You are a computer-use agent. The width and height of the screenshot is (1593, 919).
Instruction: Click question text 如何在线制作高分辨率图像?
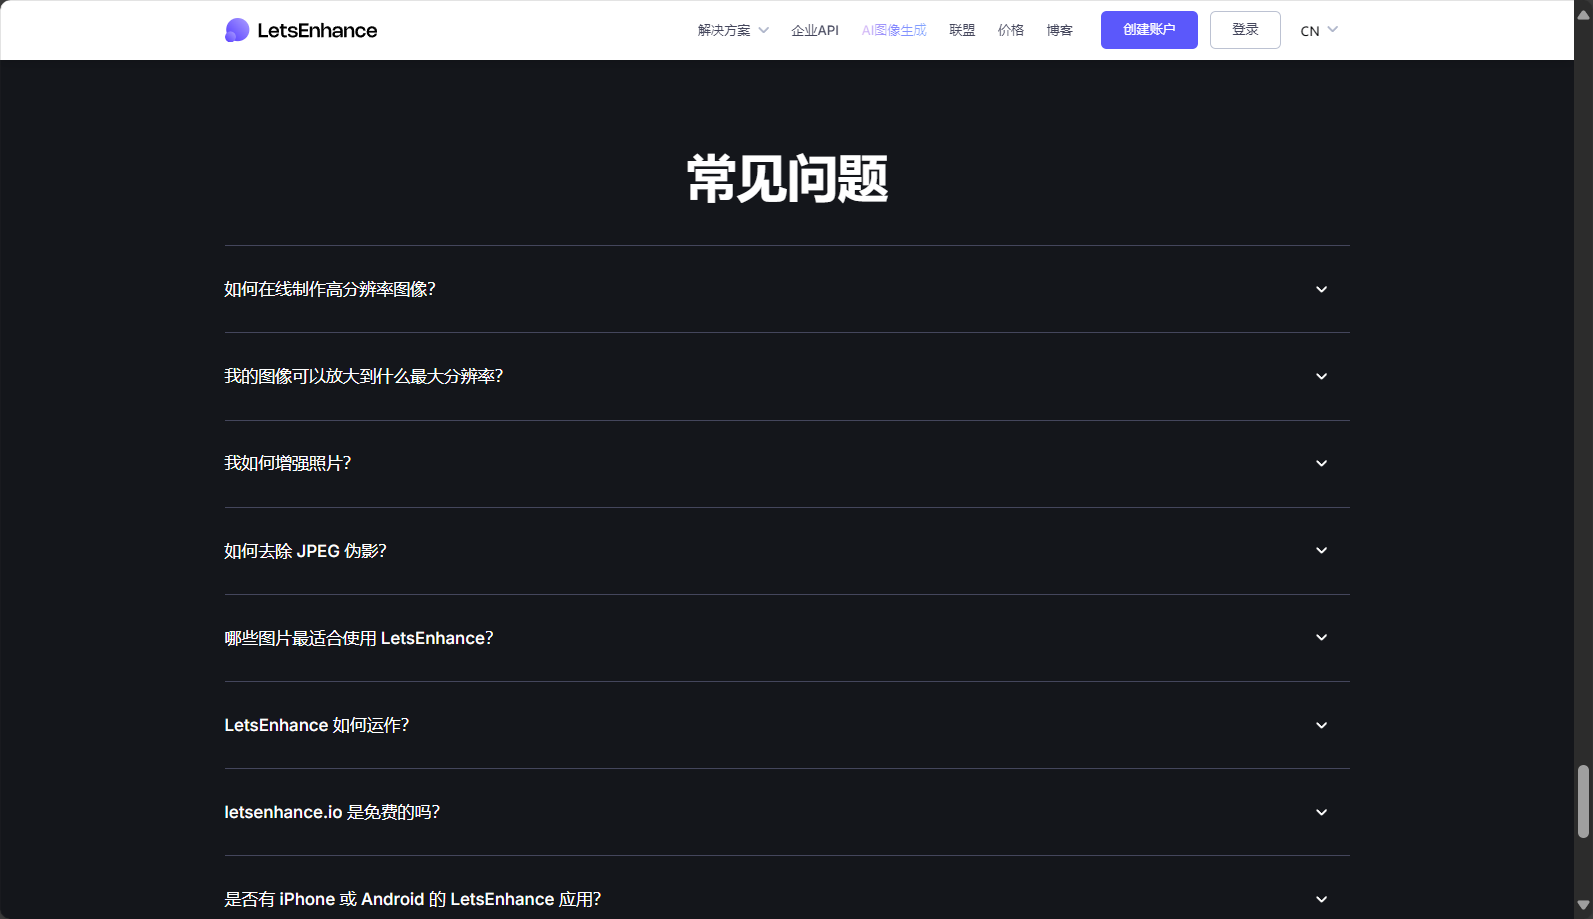(330, 289)
